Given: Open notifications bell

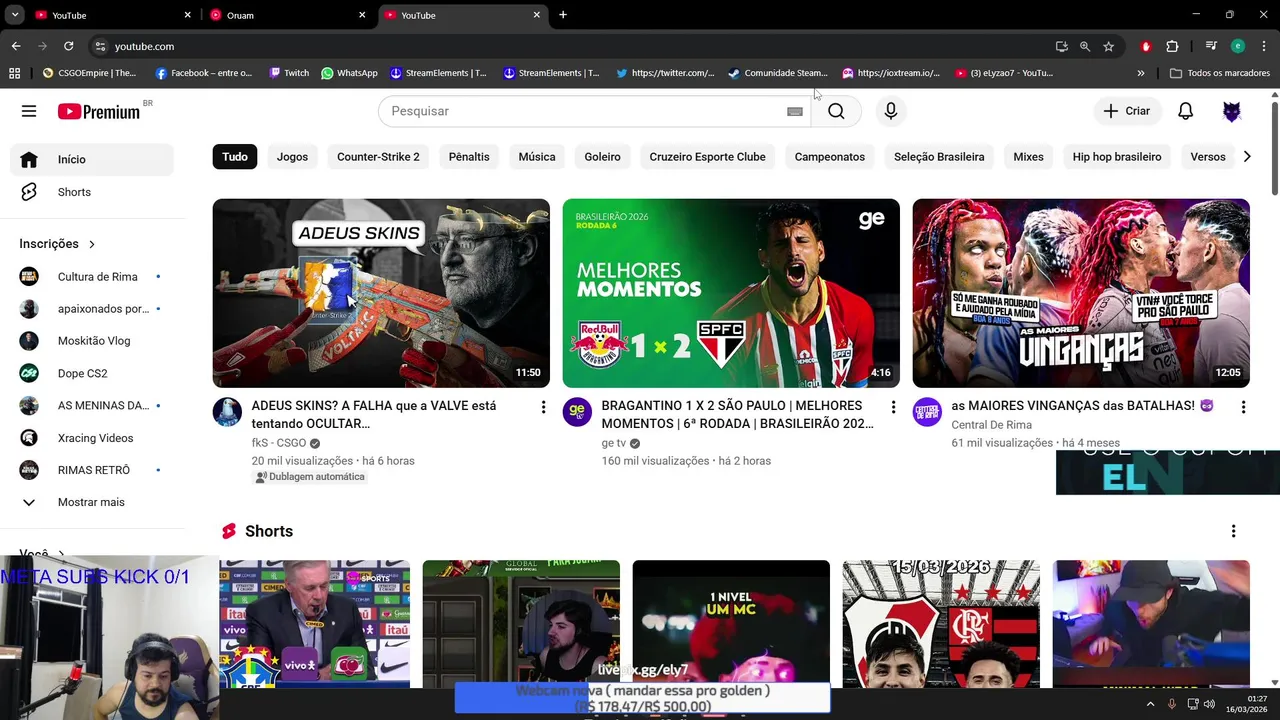Looking at the screenshot, I should [x=1185, y=111].
